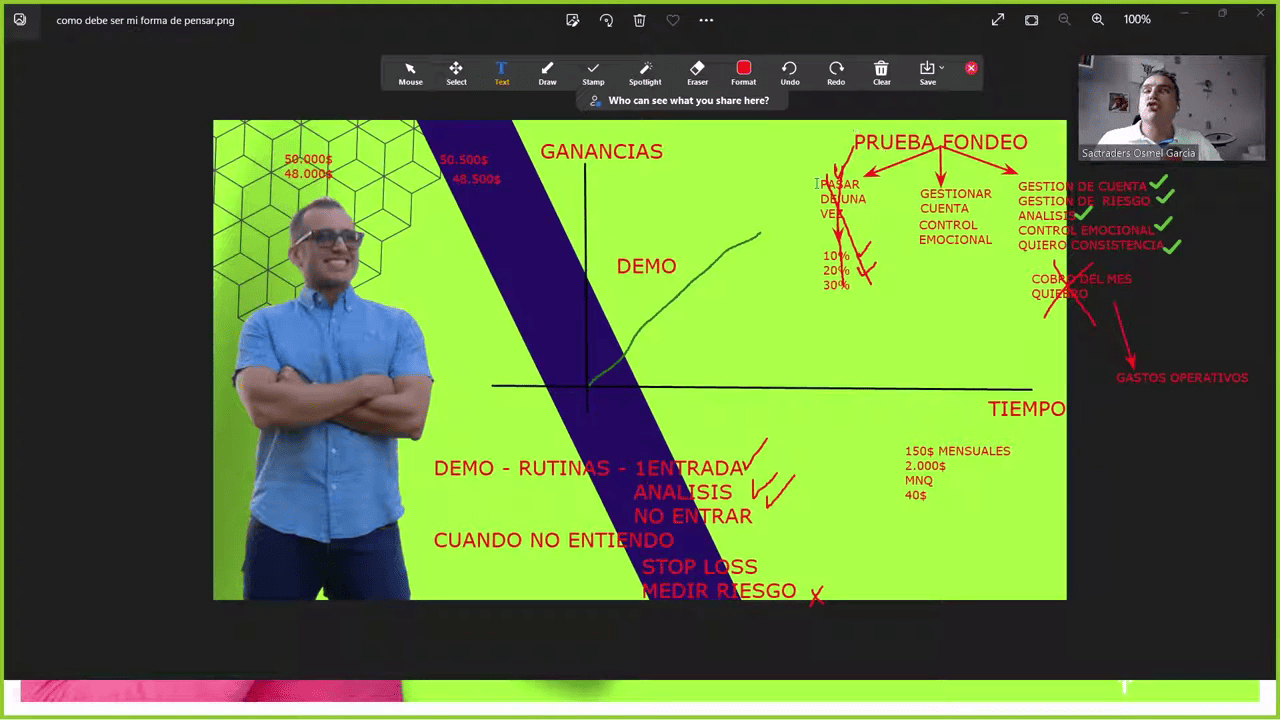Expand the Save dropdown arrow
The height and width of the screenshot is (720, 1280).
[942, 68]
